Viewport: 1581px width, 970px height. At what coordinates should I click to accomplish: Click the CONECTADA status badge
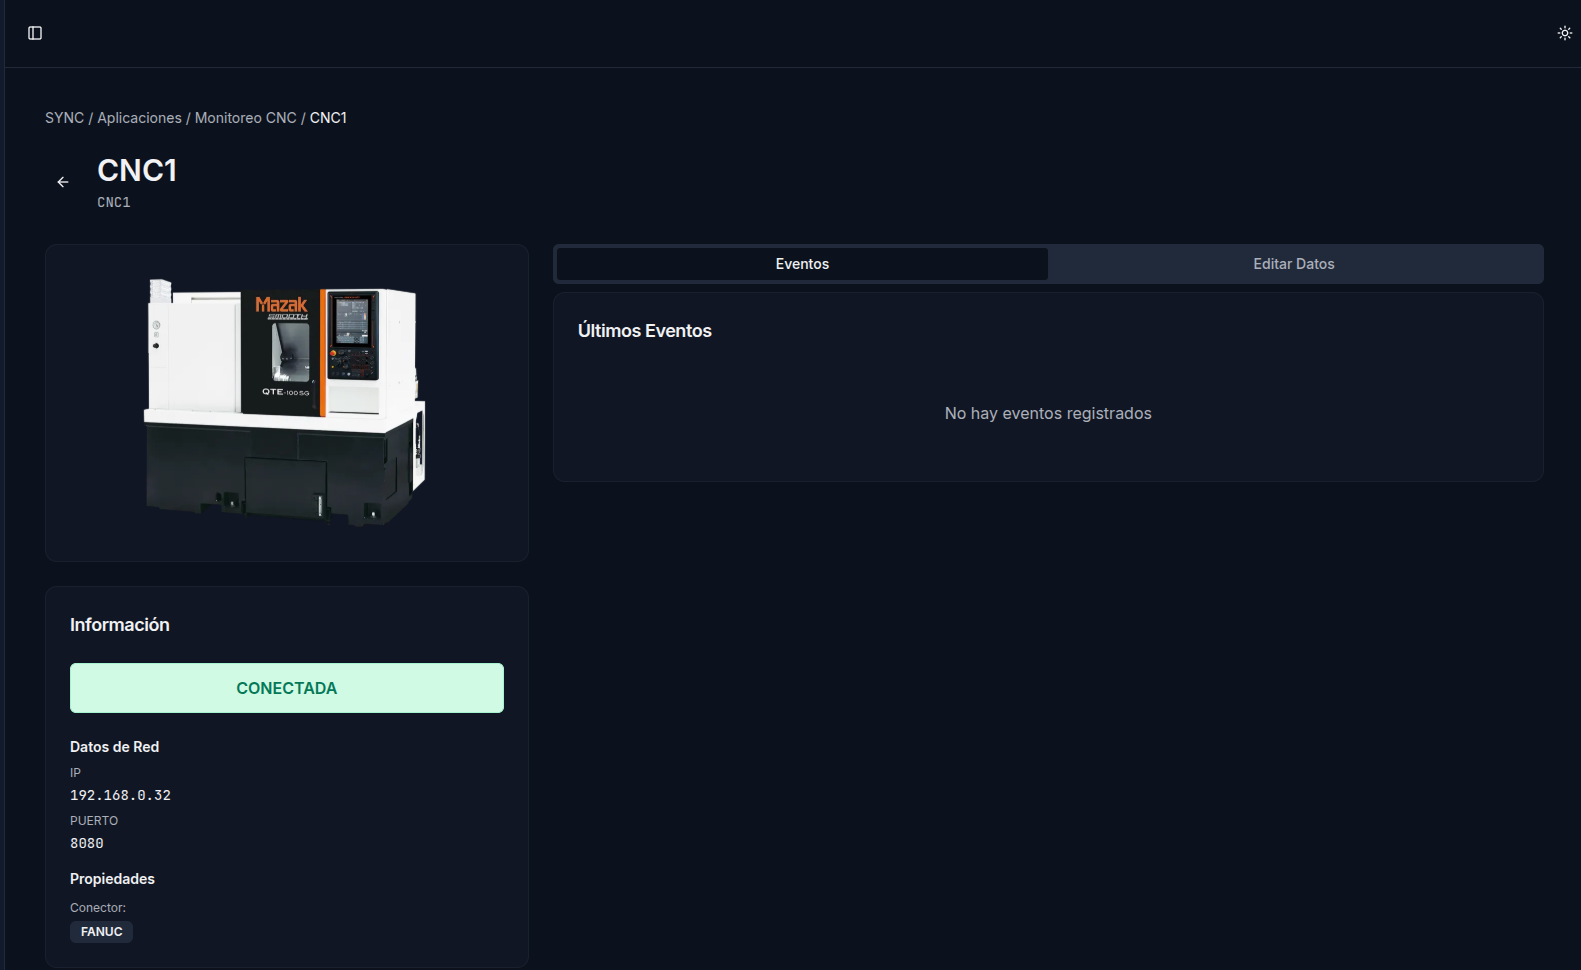pyautogui.click(x=287, y=688)
